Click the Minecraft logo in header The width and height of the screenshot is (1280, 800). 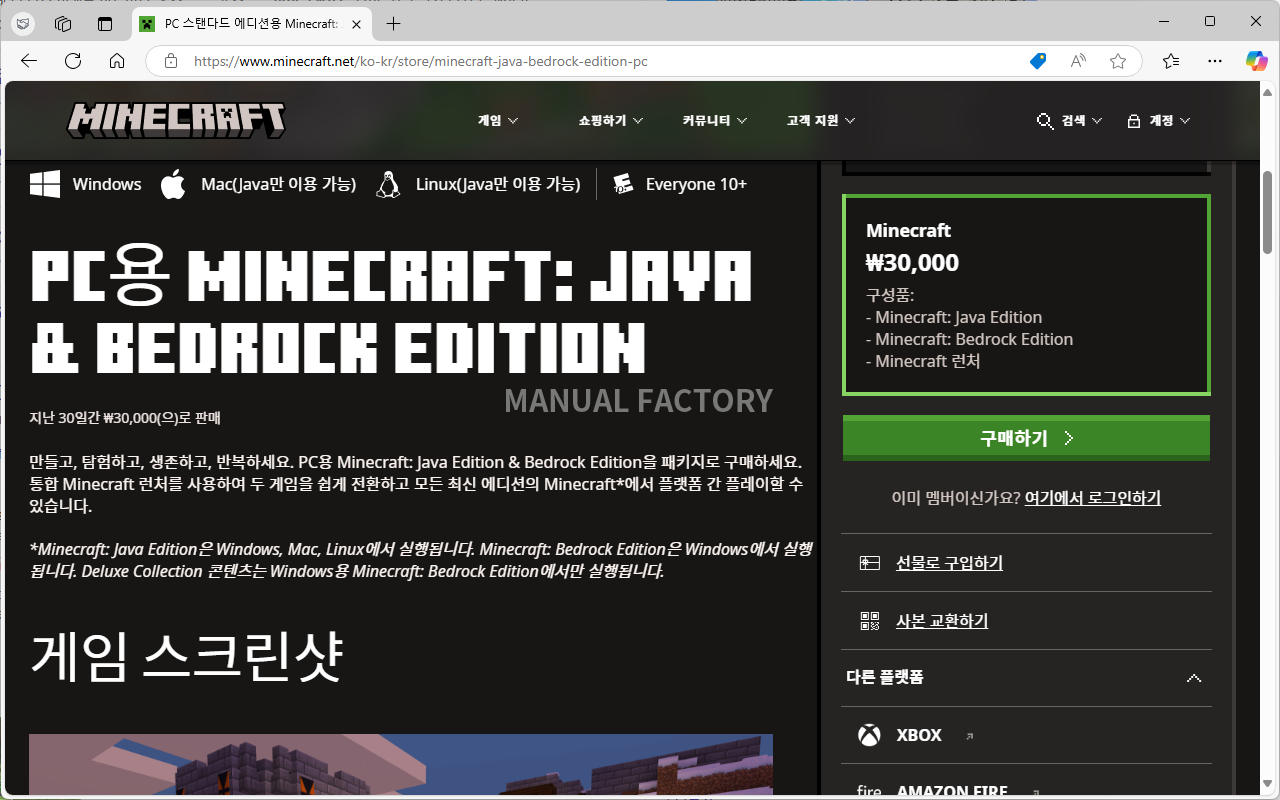click(176, 120)
